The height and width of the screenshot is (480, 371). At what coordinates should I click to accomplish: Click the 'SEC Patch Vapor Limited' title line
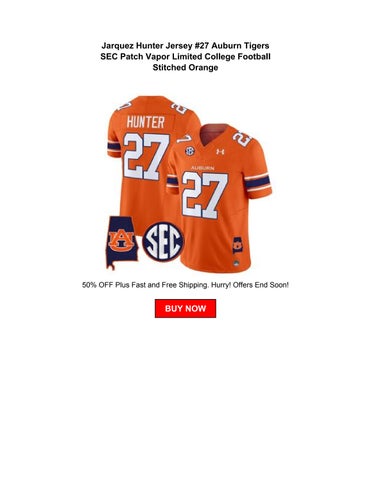151,57
